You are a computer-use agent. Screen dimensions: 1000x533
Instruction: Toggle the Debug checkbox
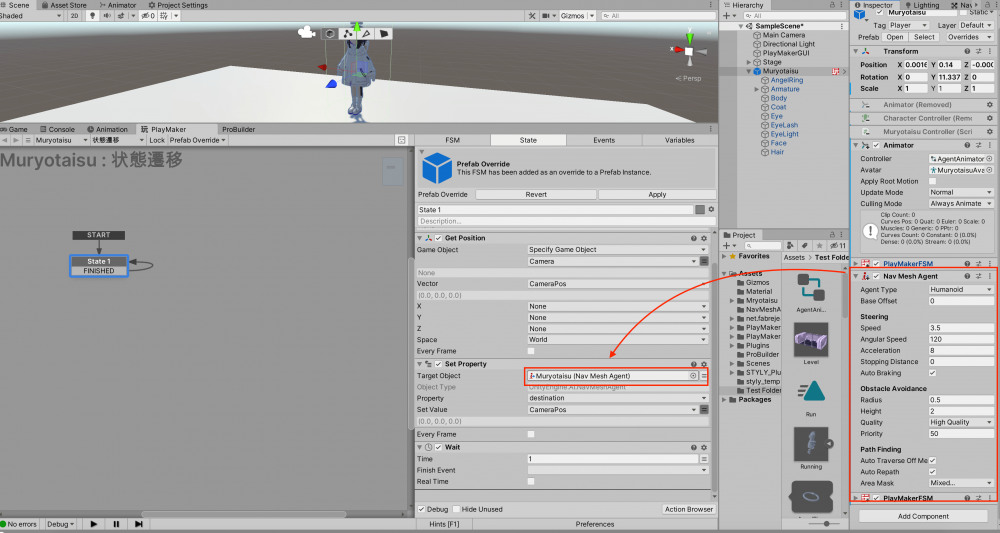(x=422, y=509)
